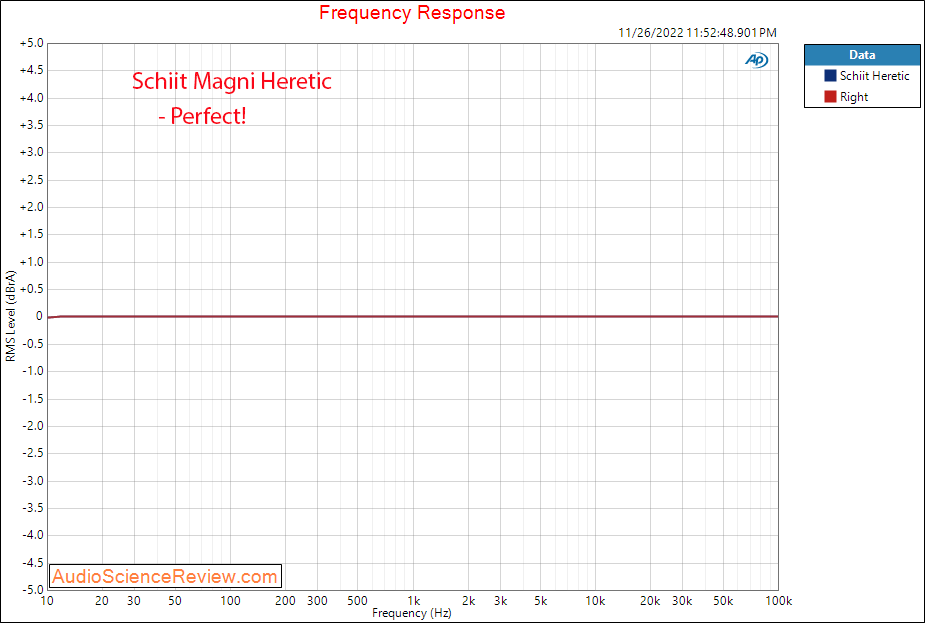Click the 11/26/2022 timestamp text
925x623 pixels.
coord(697,33)
